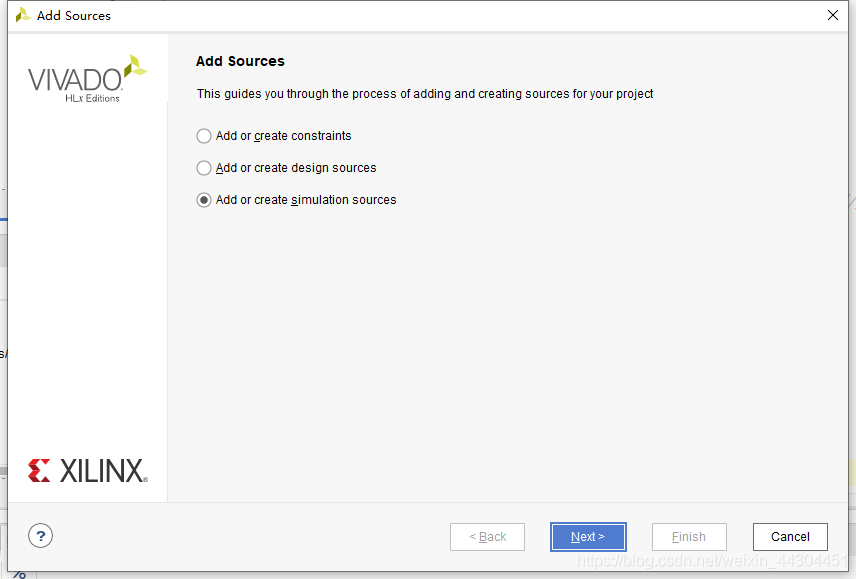Click the 'Add or create design sources' label
856x579 pixels.
[x=296, y=168]
